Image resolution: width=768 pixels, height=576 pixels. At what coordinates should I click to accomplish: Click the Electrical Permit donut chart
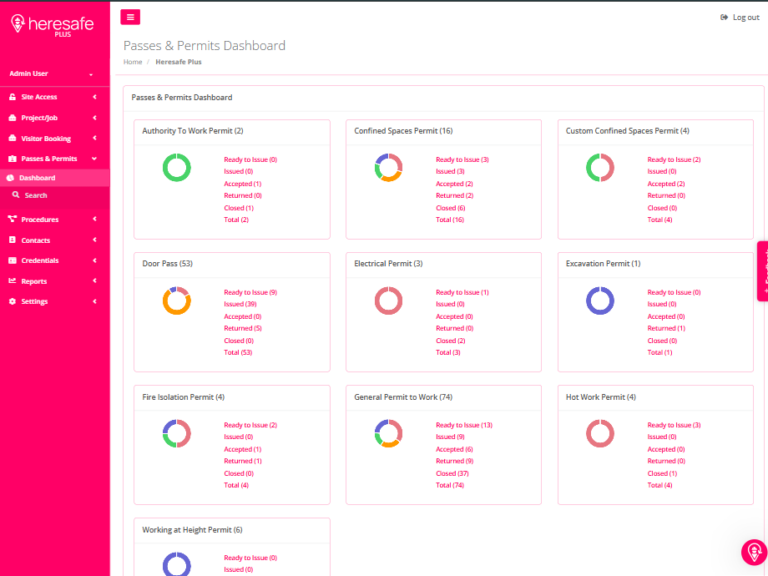point(388,300)
